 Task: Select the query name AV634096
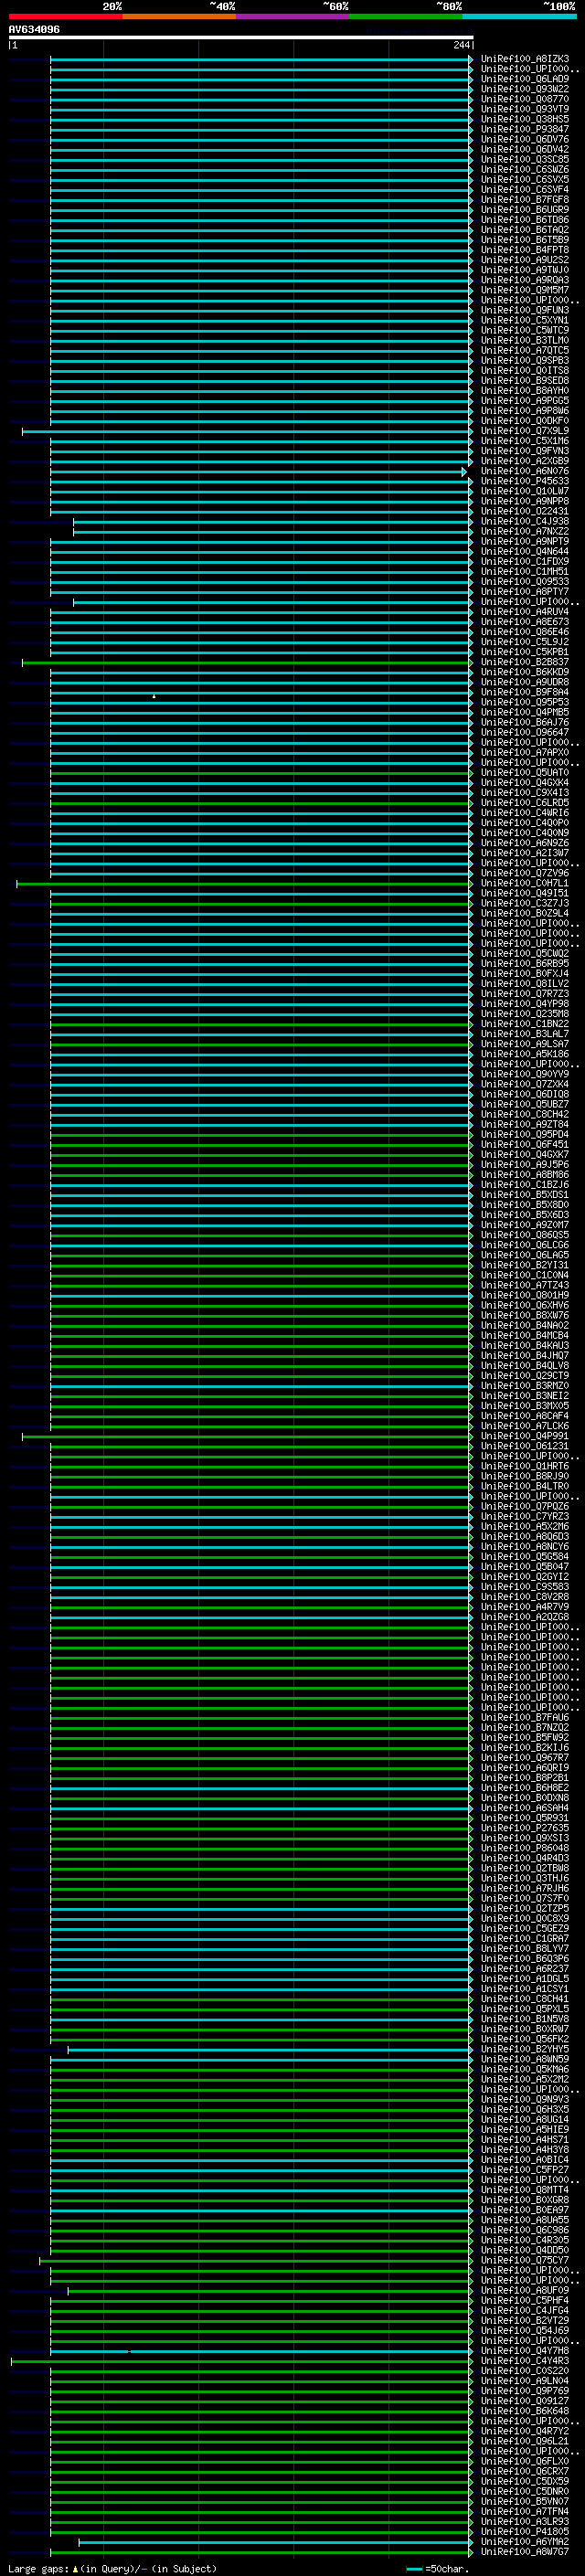[x=34, y=29]
